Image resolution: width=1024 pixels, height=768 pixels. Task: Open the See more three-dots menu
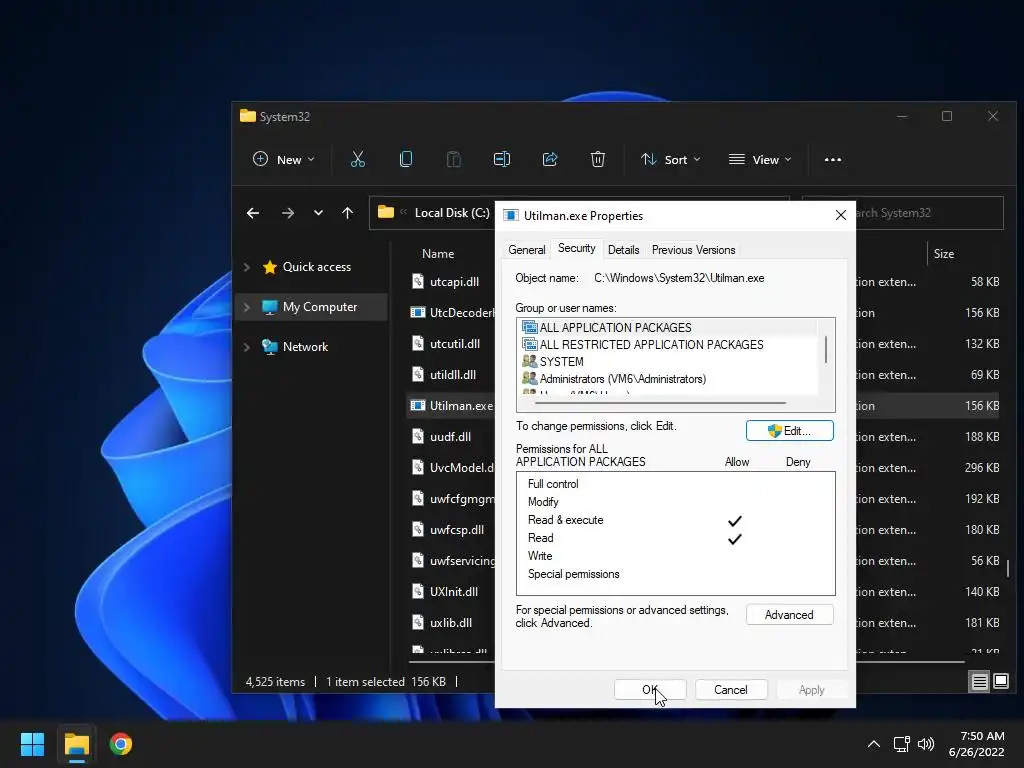(833, 159)
